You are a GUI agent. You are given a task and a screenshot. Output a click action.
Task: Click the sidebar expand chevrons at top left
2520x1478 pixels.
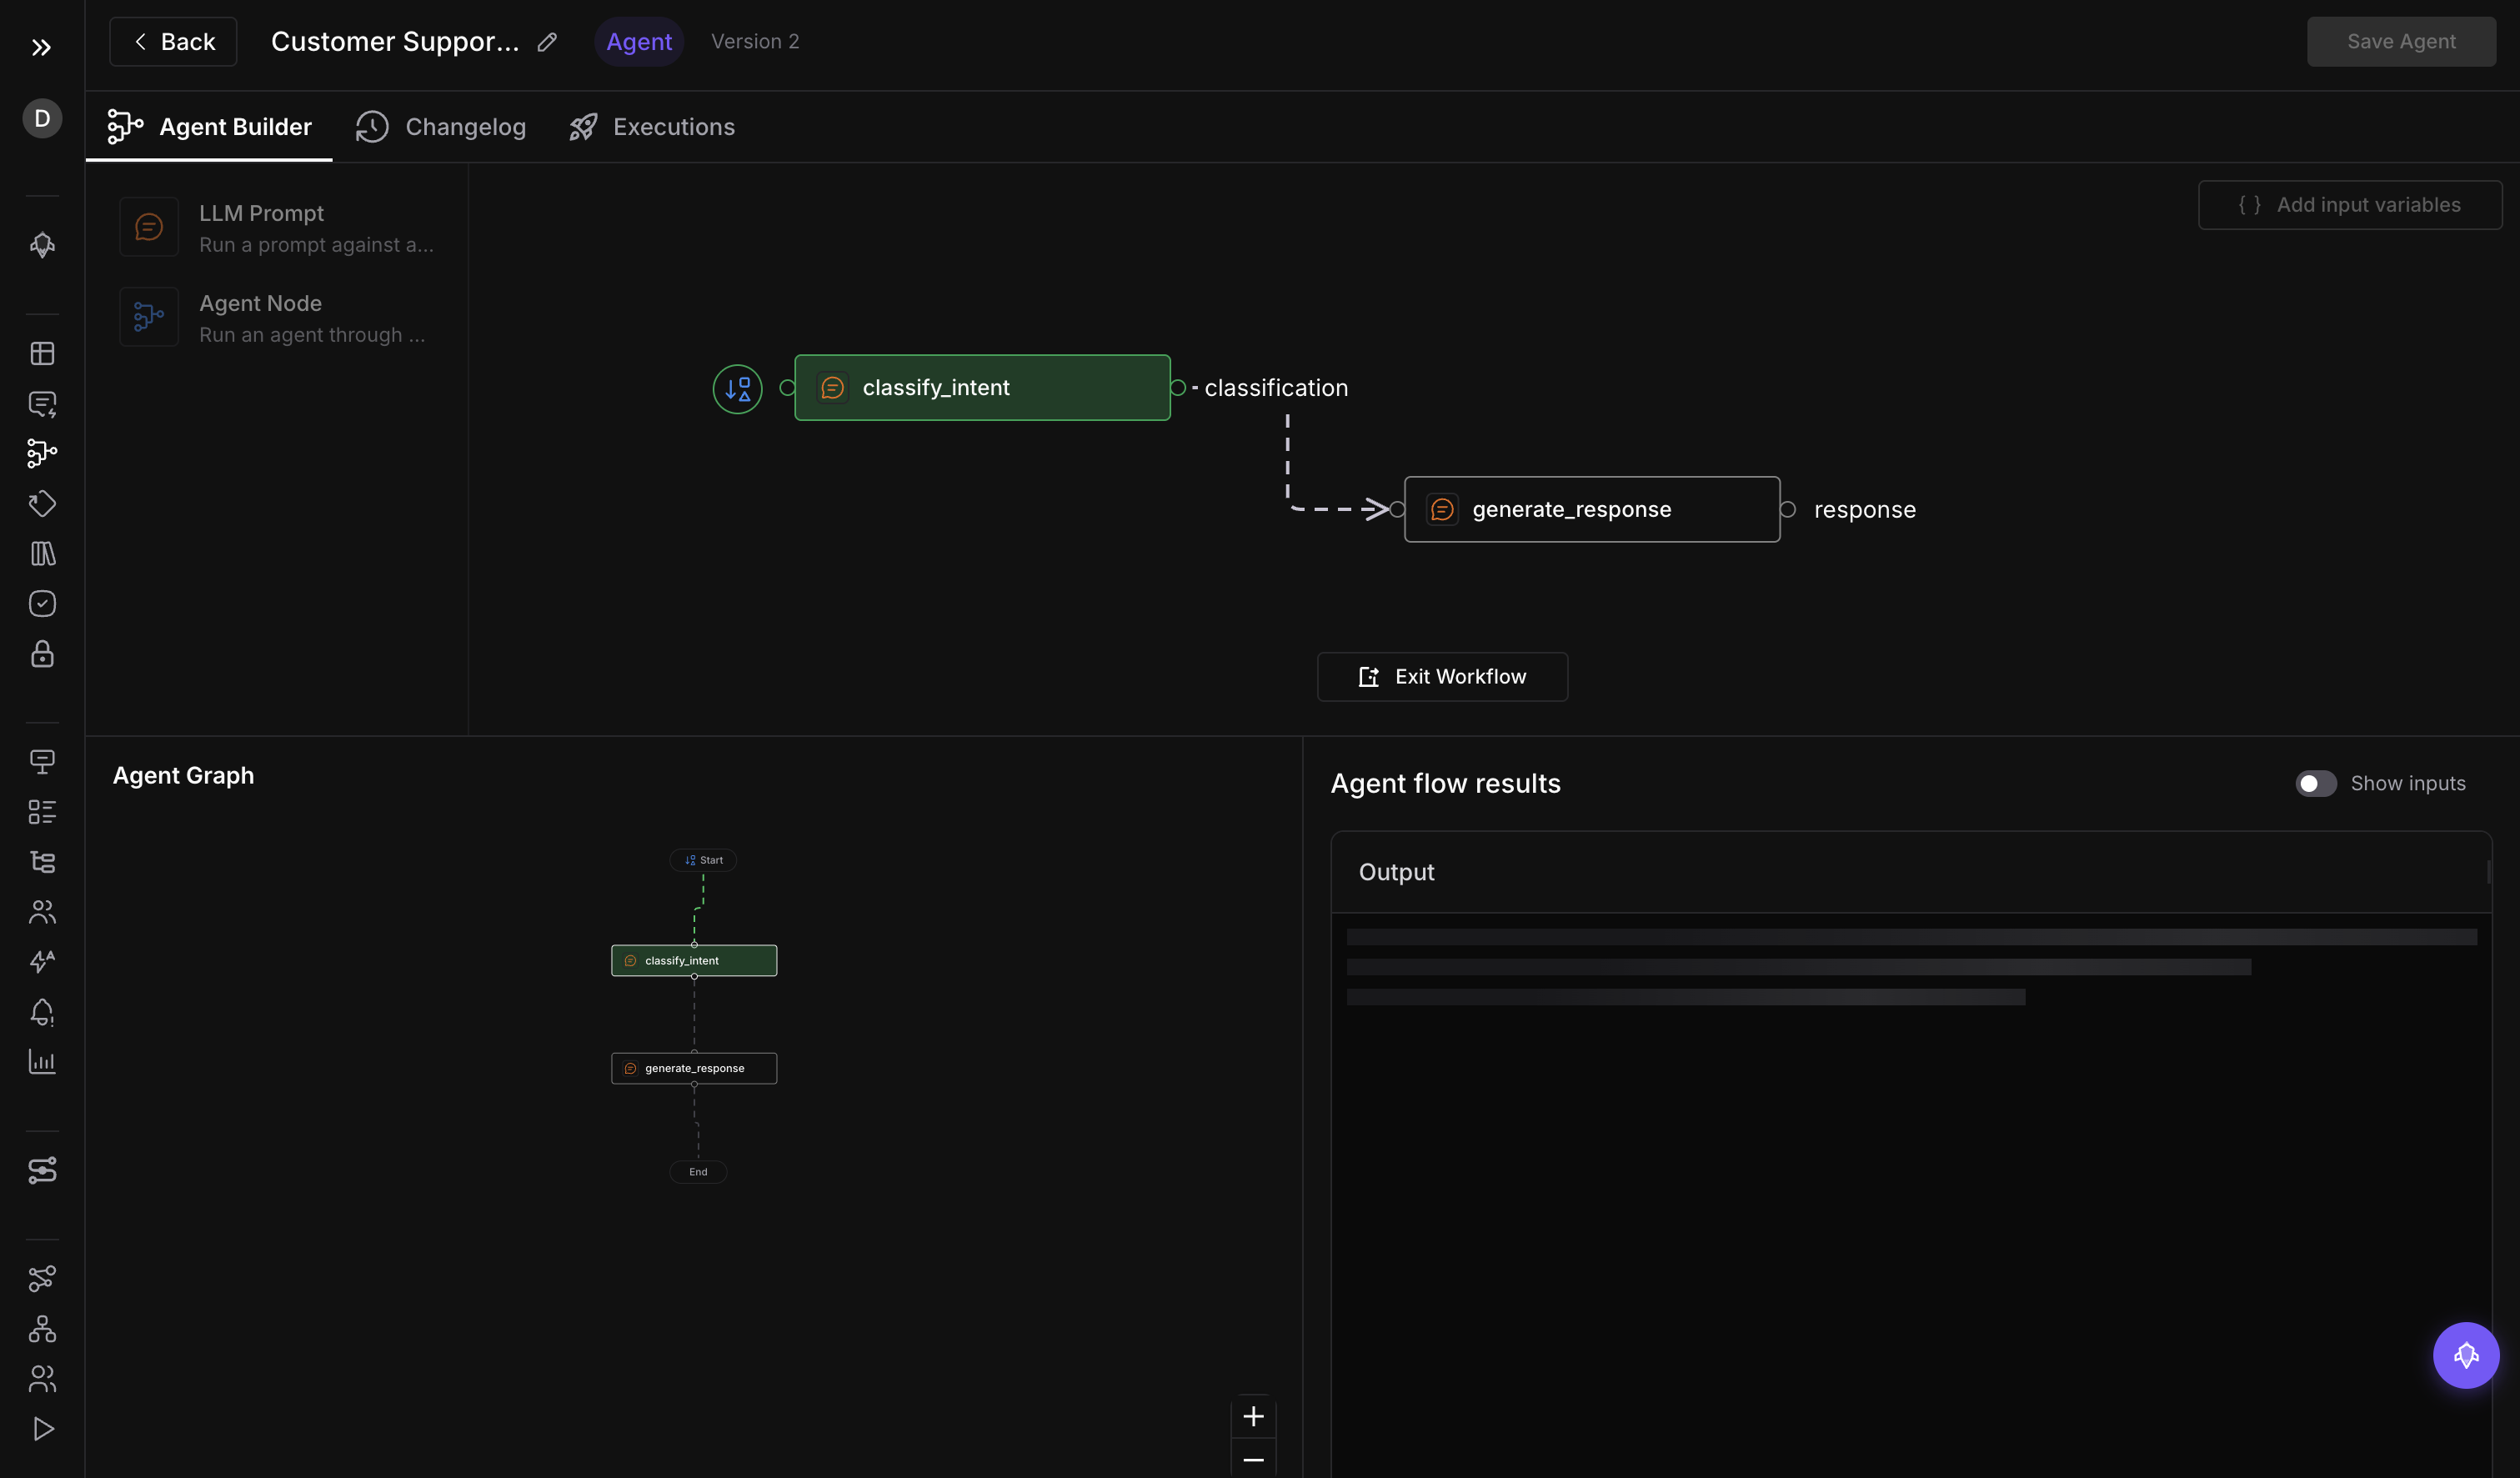point(42,47)
